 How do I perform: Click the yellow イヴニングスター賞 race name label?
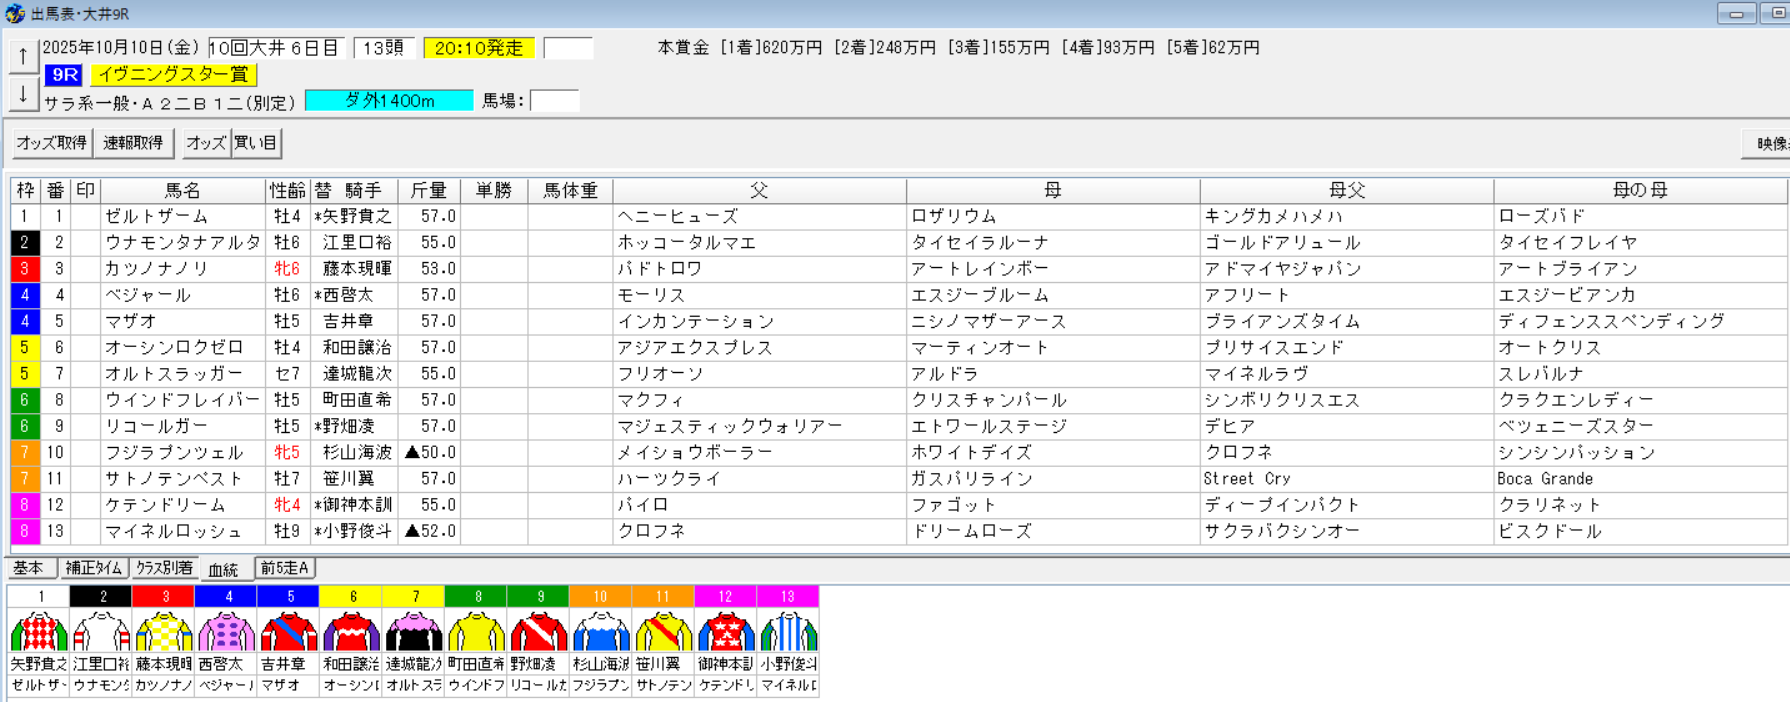pos(174,74)
